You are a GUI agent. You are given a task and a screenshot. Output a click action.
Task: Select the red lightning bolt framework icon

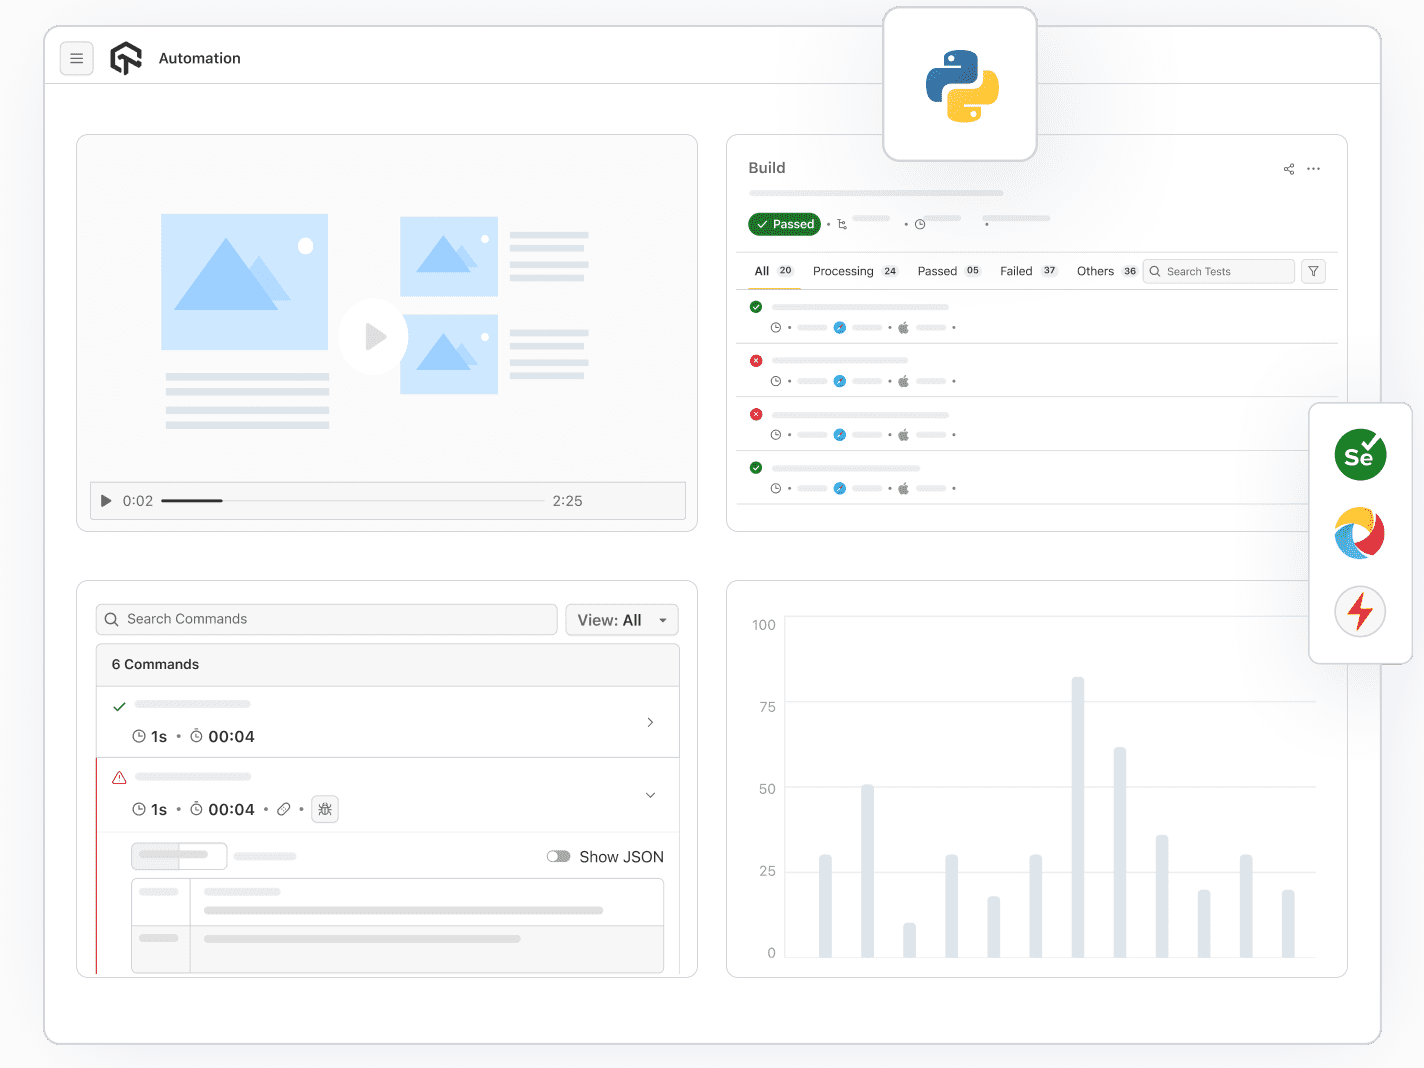point(1359,611)
